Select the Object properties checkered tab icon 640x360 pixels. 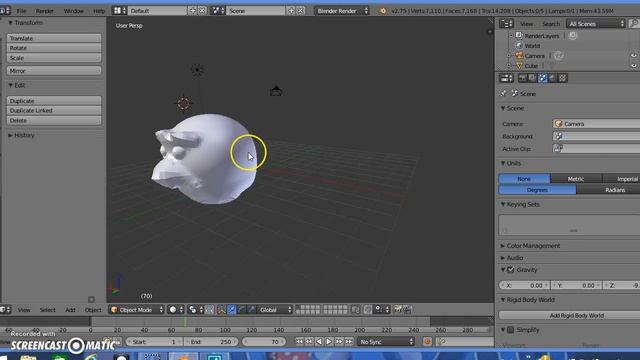pos(563,78)
